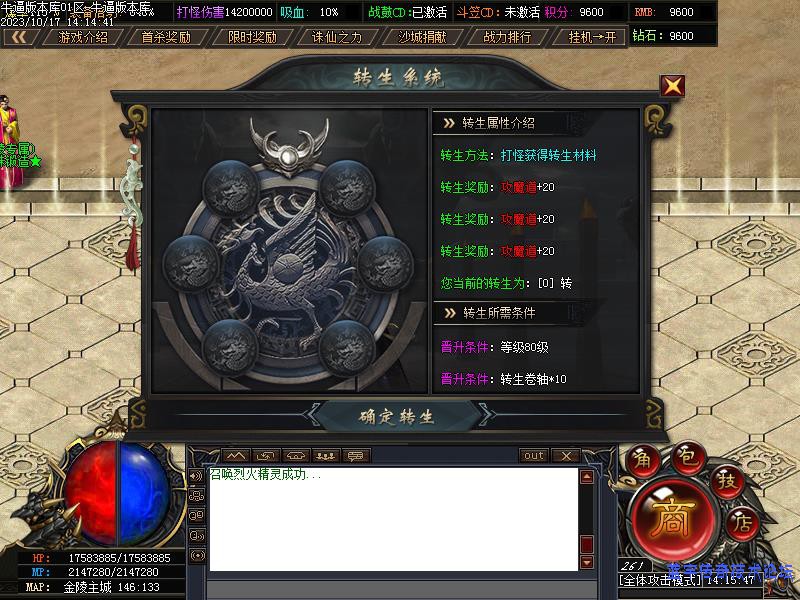Viewport: 800px width, 600px height.
Task: Open the 技 skills round button
Action: click(x=726, y=480)
